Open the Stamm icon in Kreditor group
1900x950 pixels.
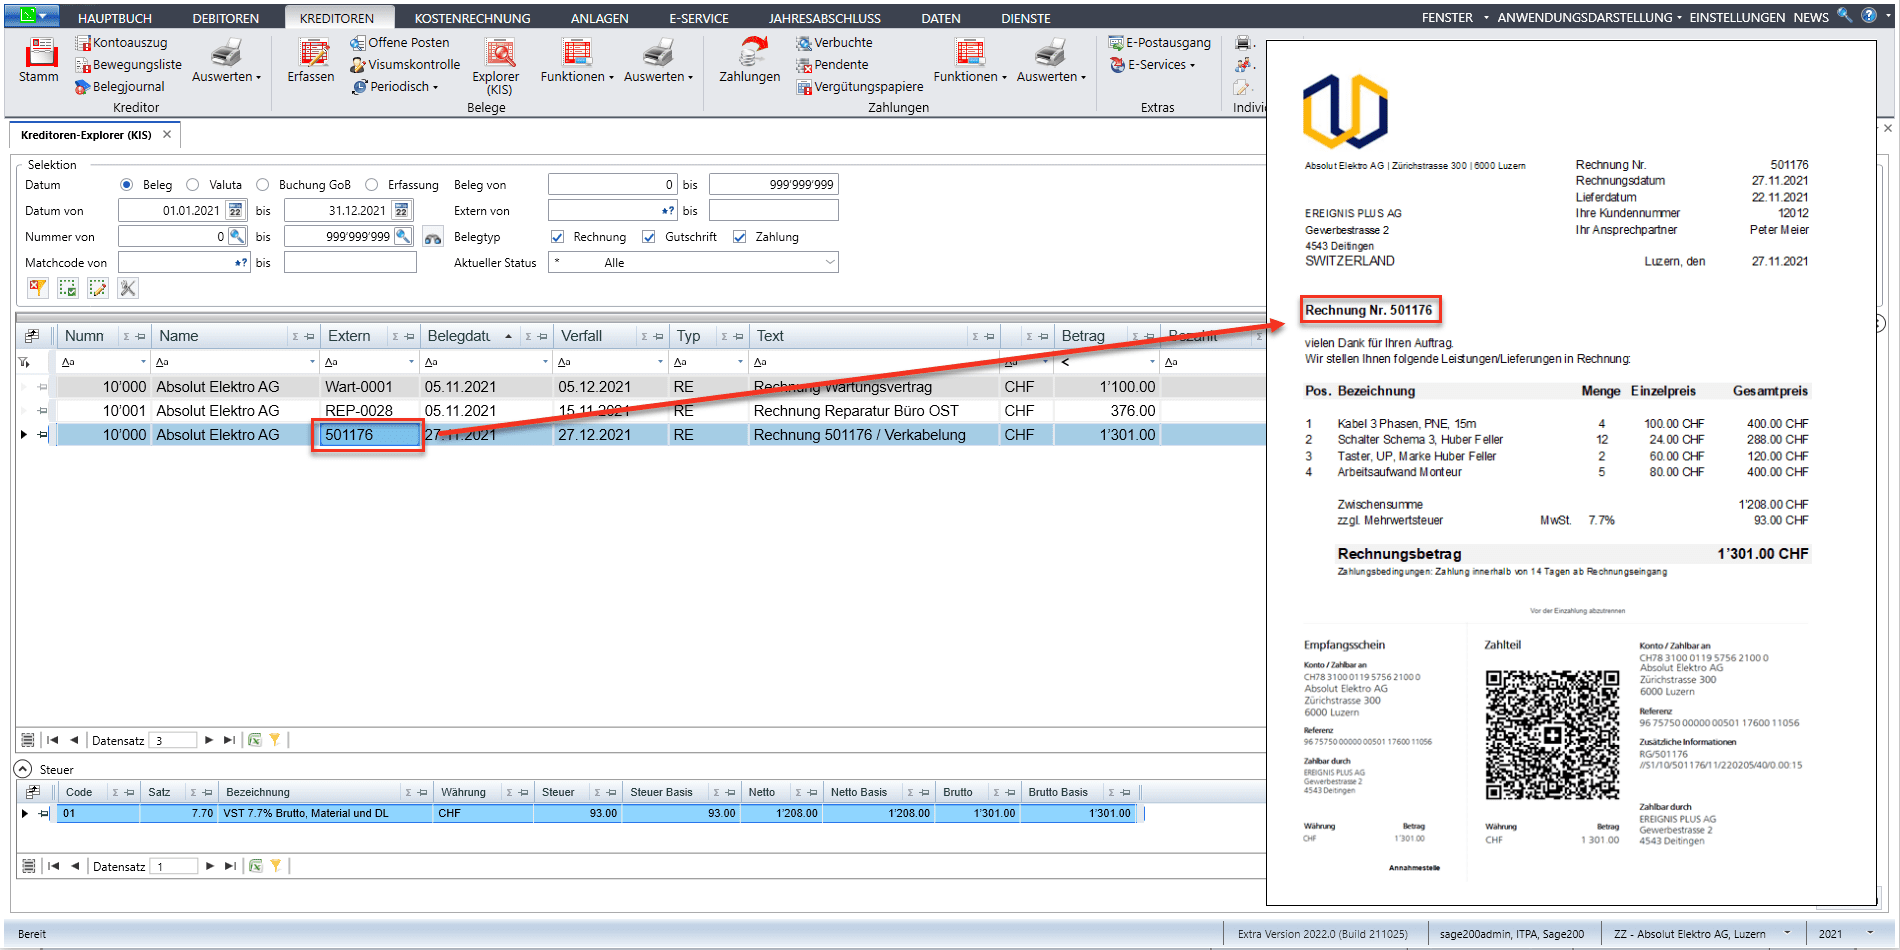click(x=40, y=60)
